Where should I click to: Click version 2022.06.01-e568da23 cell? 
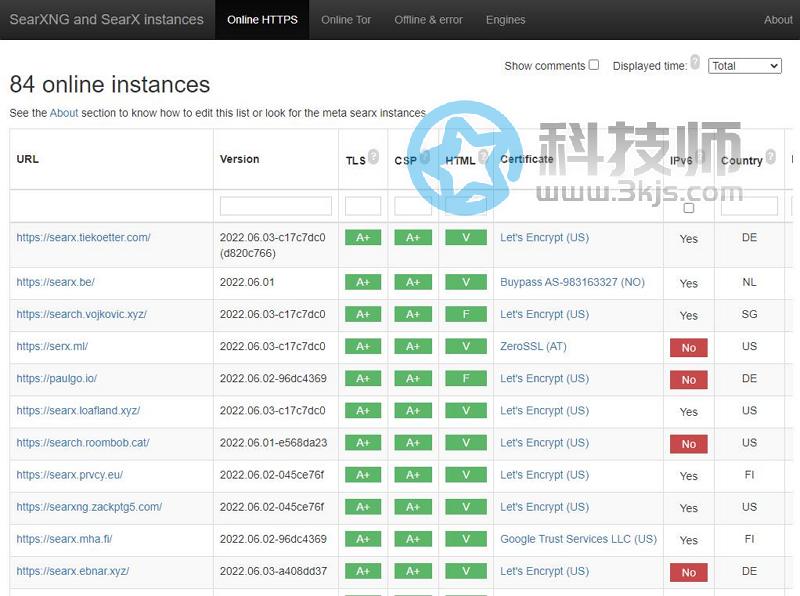(x=273, y=443)
